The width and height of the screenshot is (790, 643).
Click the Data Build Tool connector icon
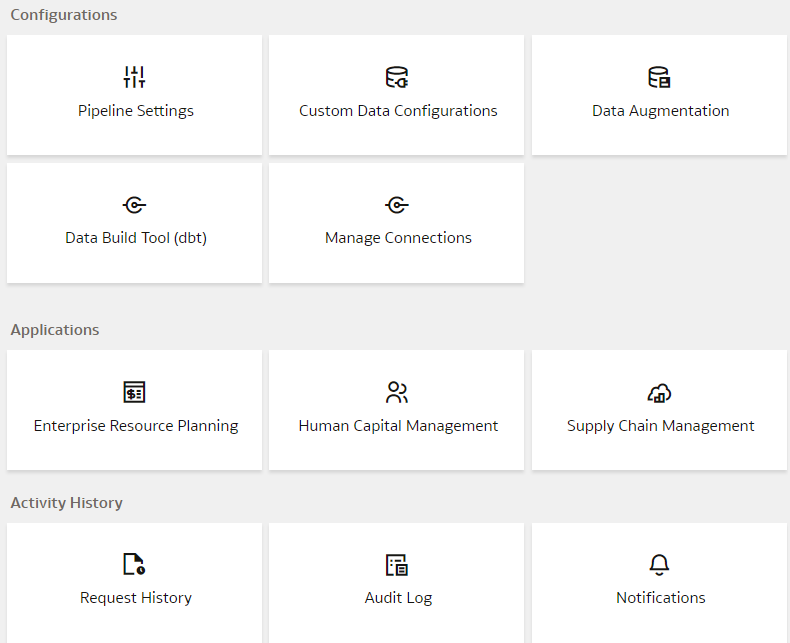click(135, 205)
